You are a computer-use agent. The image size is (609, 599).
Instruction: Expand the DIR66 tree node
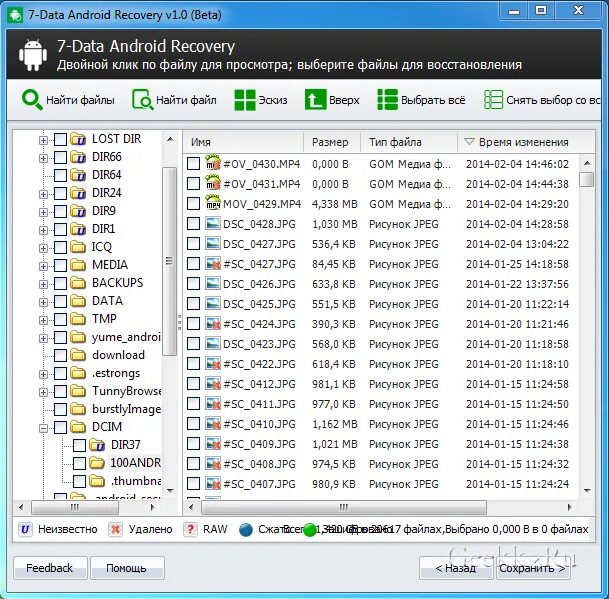(x=44, y=158)
